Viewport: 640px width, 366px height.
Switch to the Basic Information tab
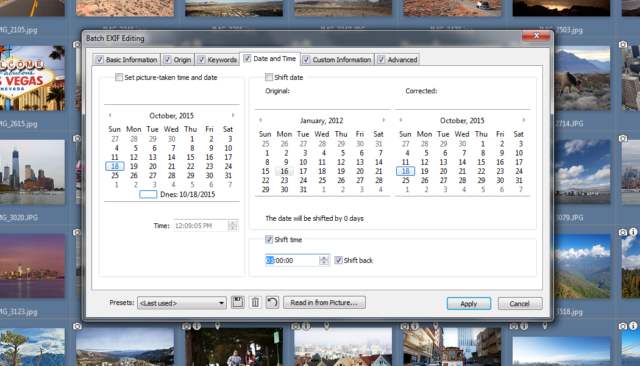coord(127,60)
